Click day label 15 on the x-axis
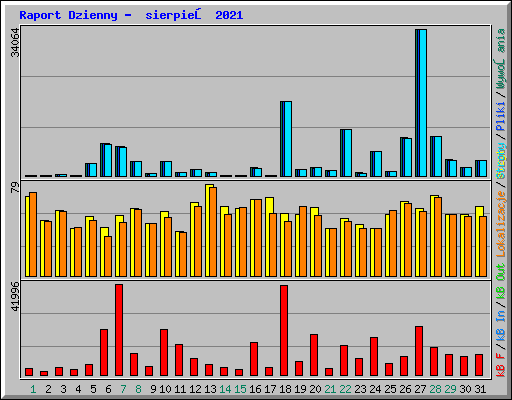This screenshot has width=512, height=400. pyautogui.click(x=240, y=389)
